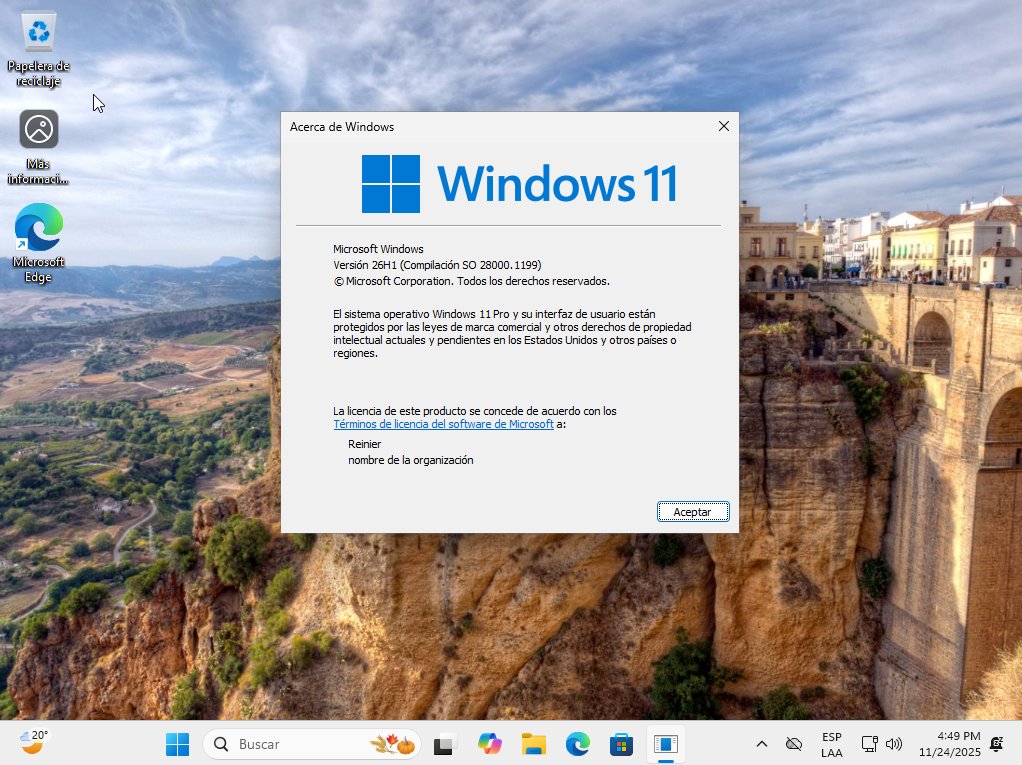Screen dimensions: 1022x765
Task: Open File Explorer from the taskbar
Action: click(534, 744)
